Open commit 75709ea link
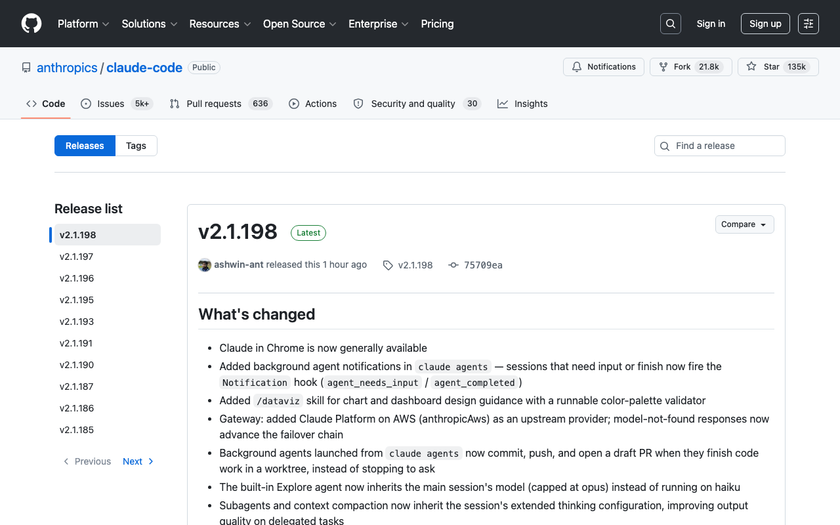The height and width of the screenshot is (525, 840). coord(483,265)
